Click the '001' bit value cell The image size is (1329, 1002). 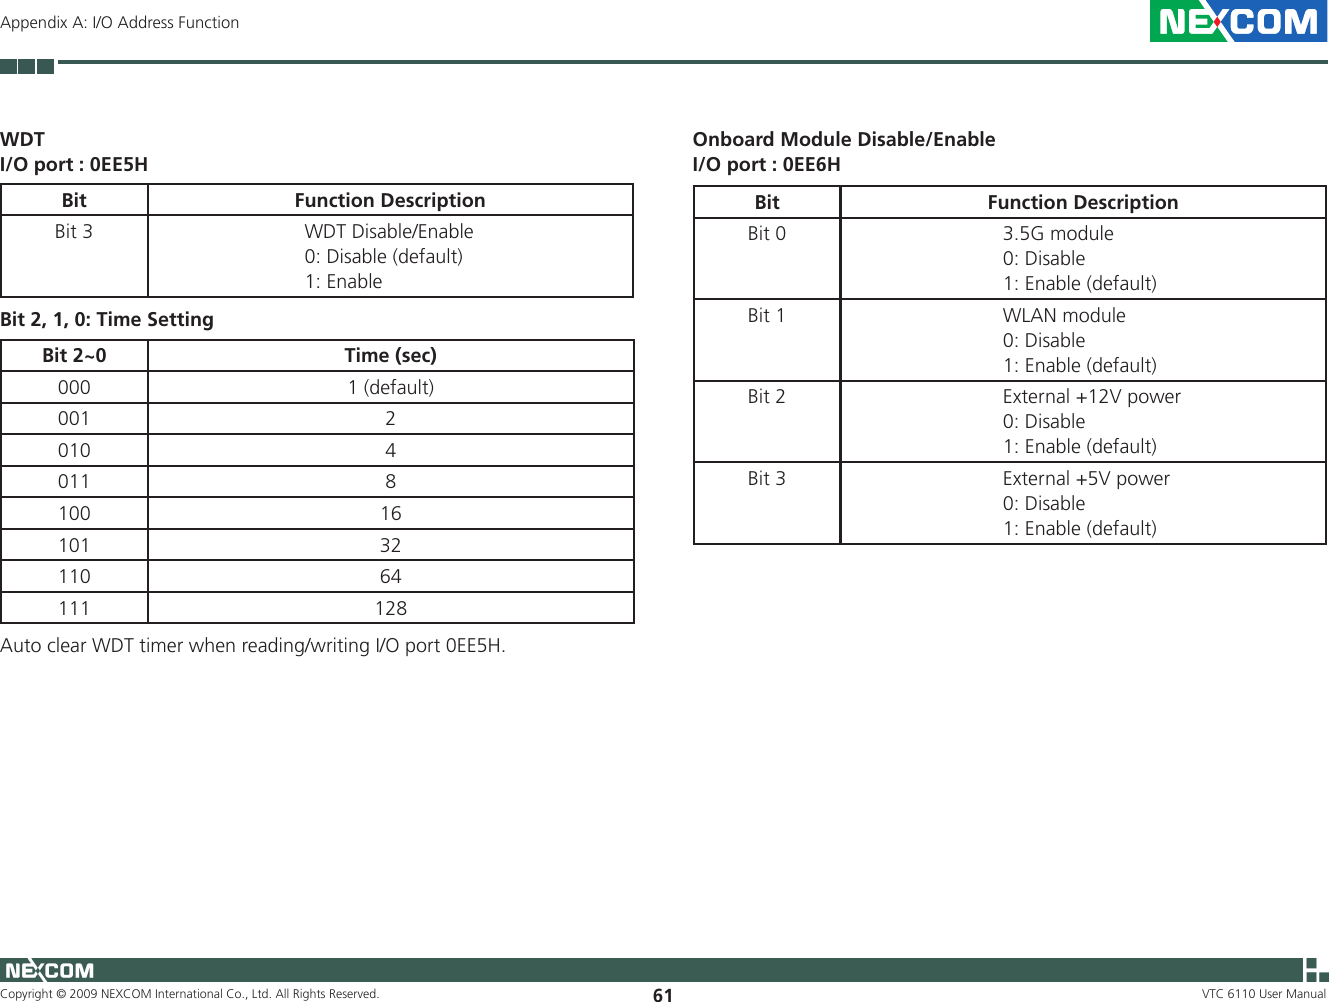[x=74, y=418]
